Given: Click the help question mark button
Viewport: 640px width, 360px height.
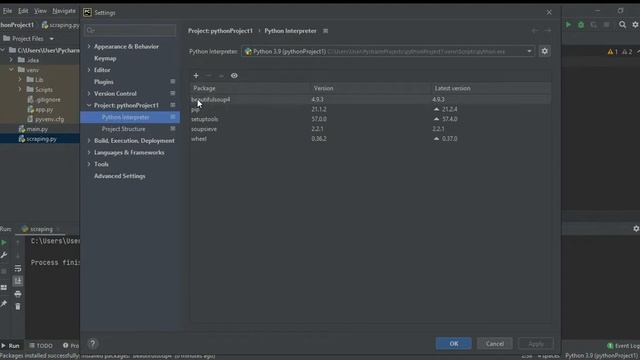Looking at the screenshot, I should [x=93, y=344].
